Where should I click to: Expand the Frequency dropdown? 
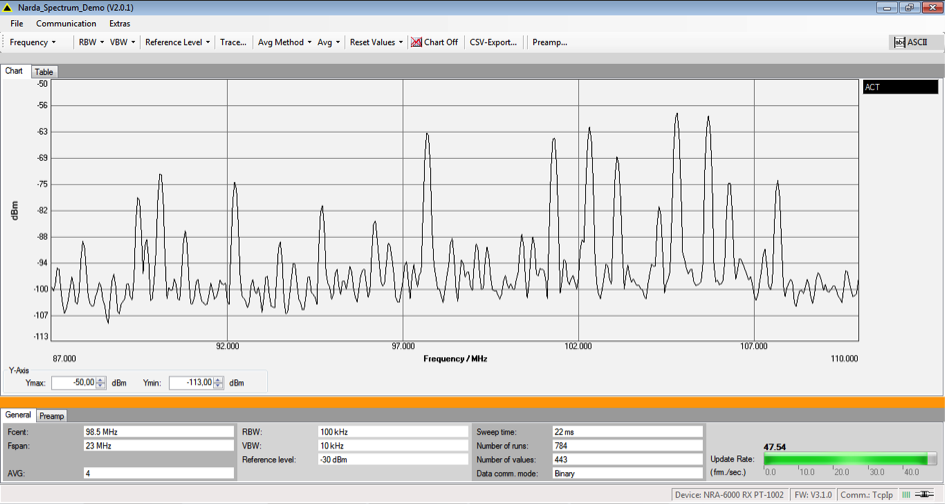[33, 42]
